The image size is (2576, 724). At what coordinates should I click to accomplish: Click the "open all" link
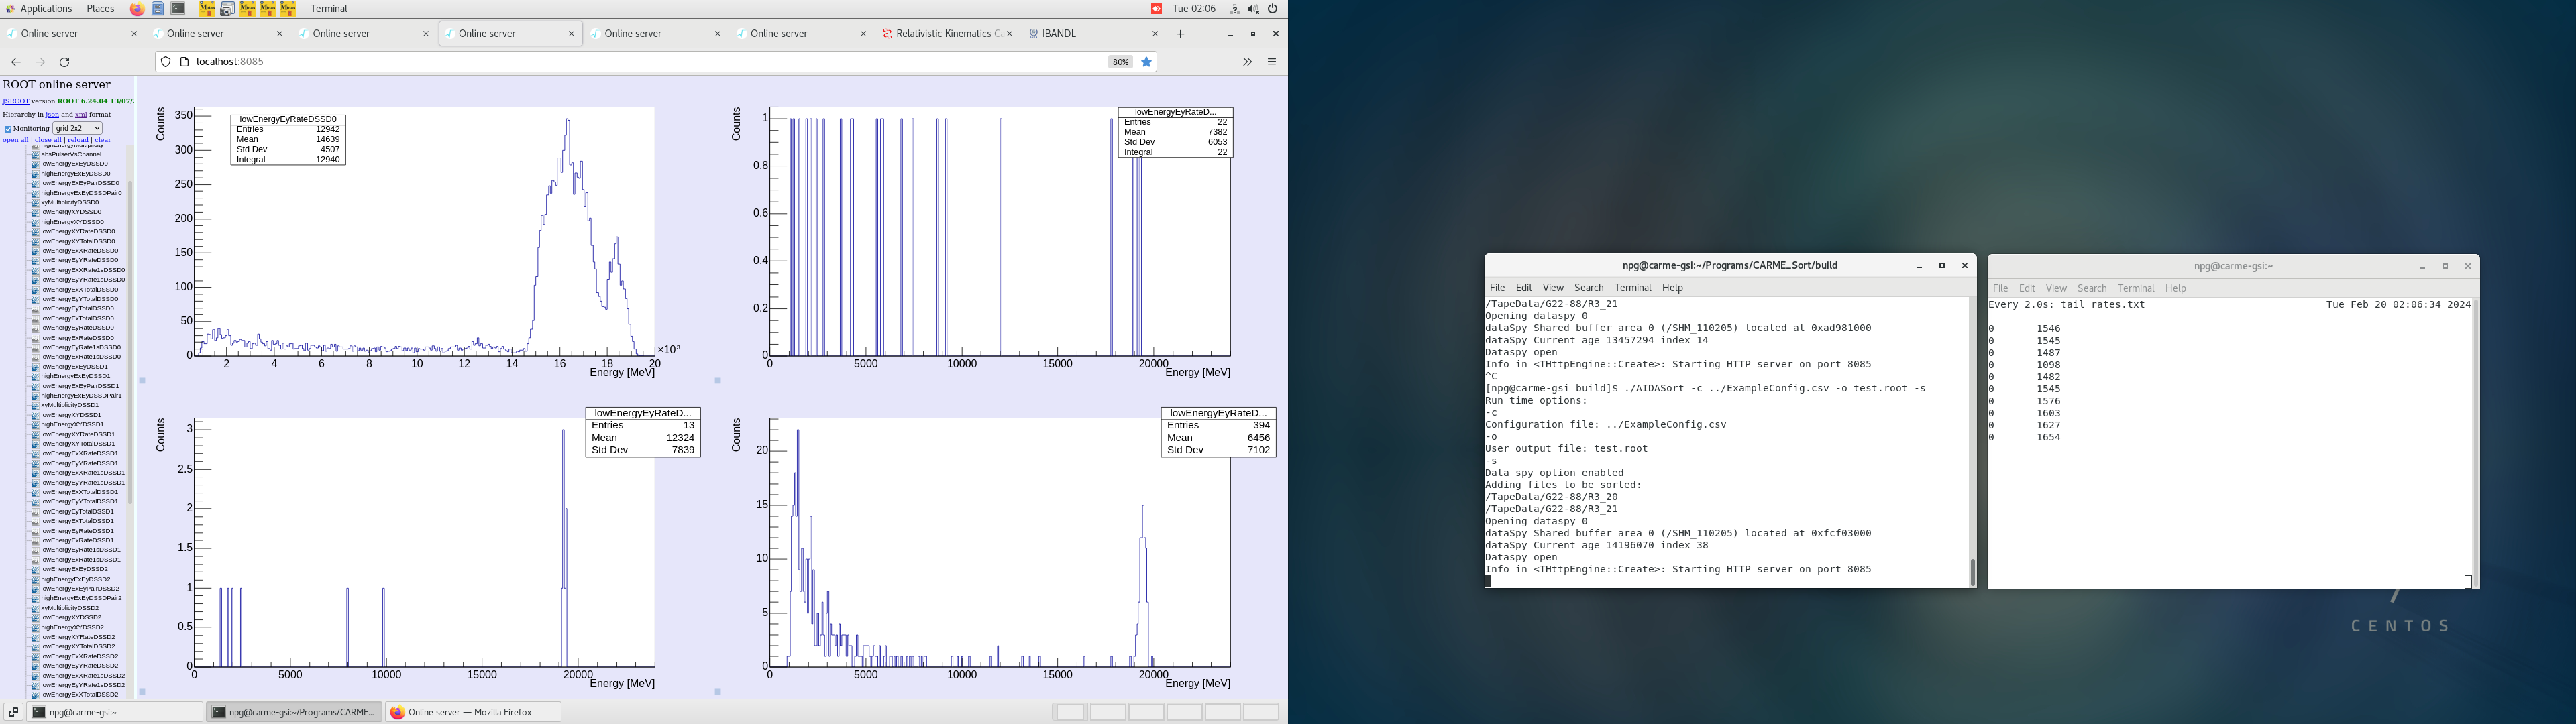pyautogui.click(x=15, y=140)
